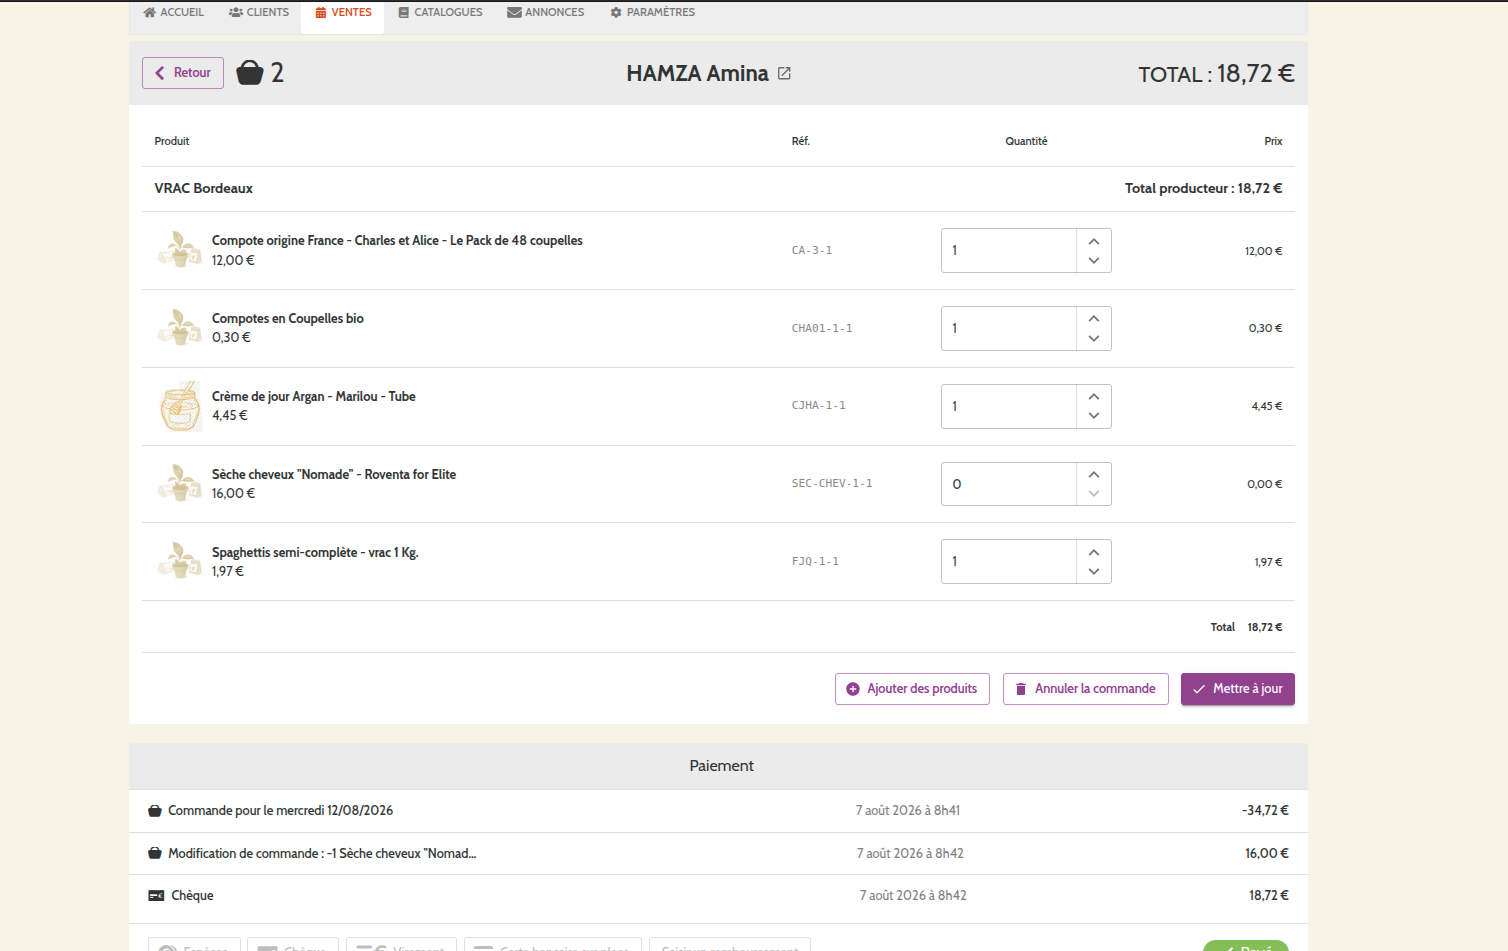
Task: Open the Compote origine France product thumbnail
Action: (x=180, y=250)
